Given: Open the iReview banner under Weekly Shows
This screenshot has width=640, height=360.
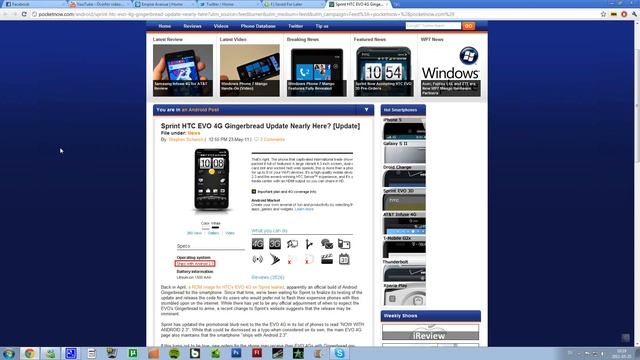Looking at the screenshot, I should point(431,332).
